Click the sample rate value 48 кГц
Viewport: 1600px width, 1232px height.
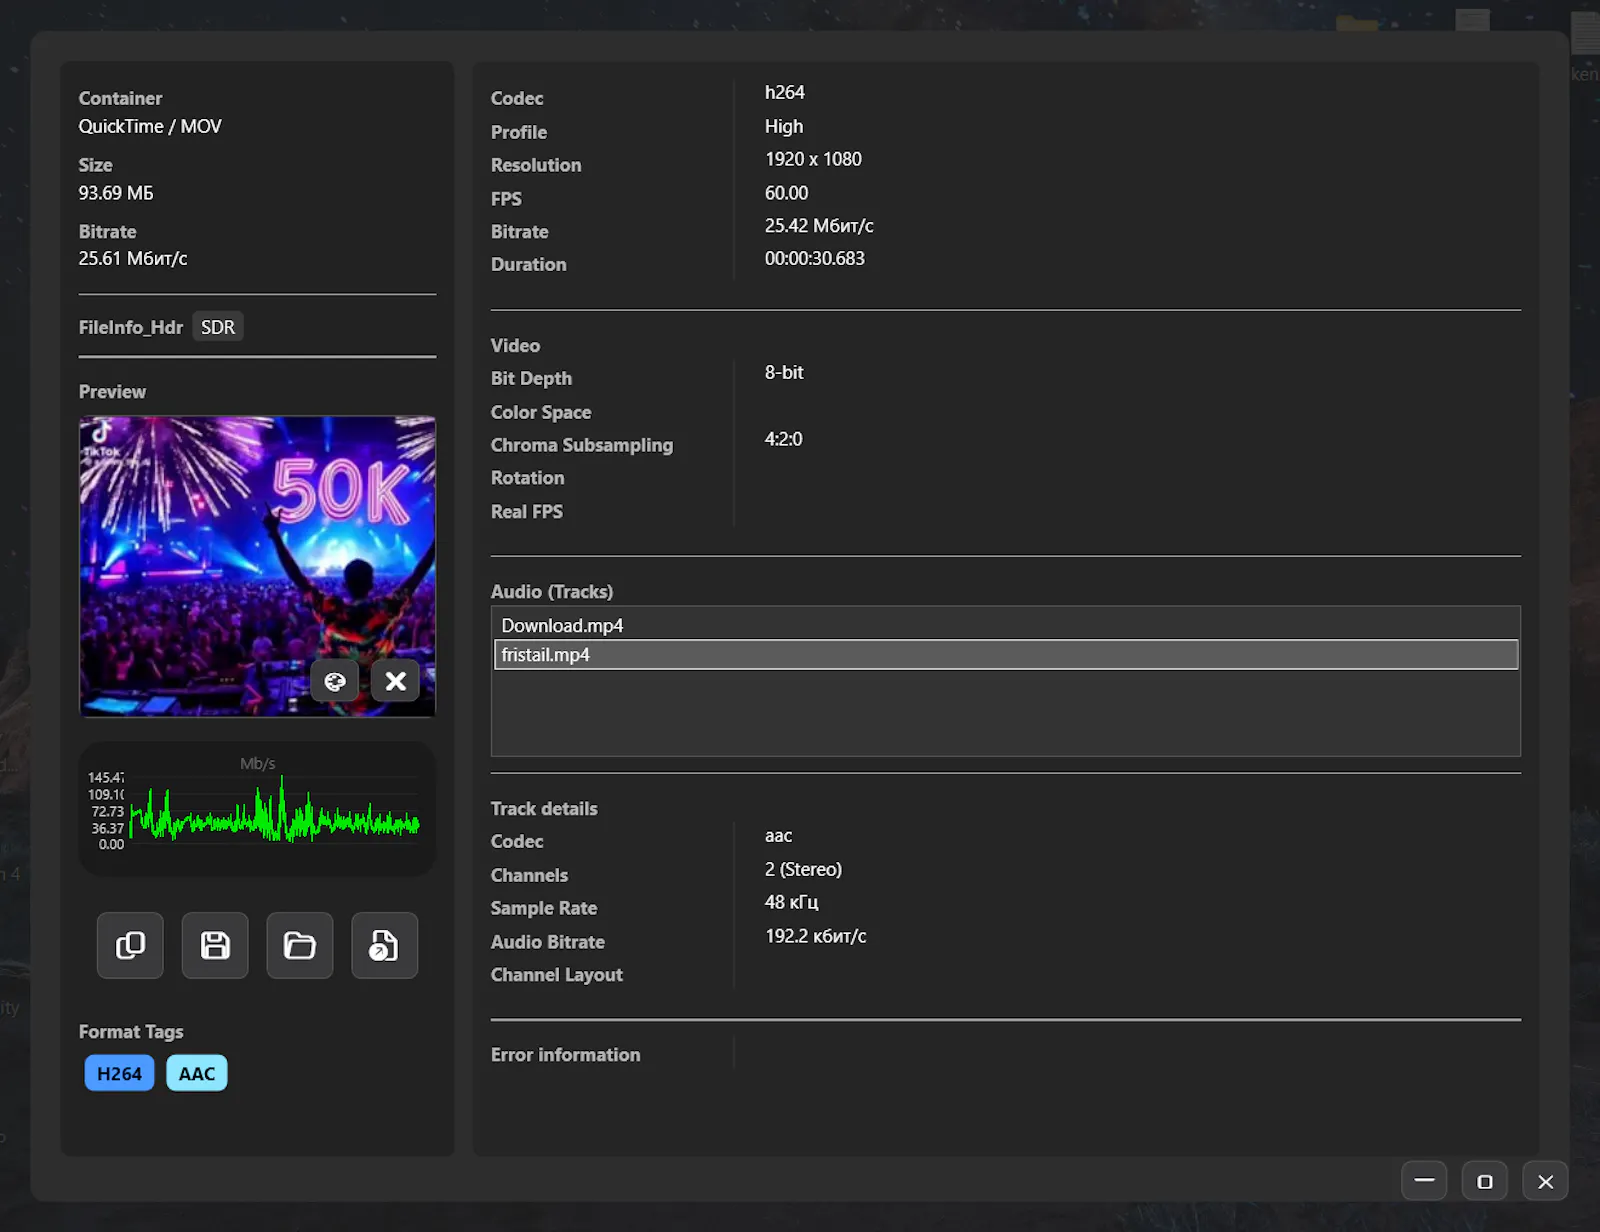792,902
